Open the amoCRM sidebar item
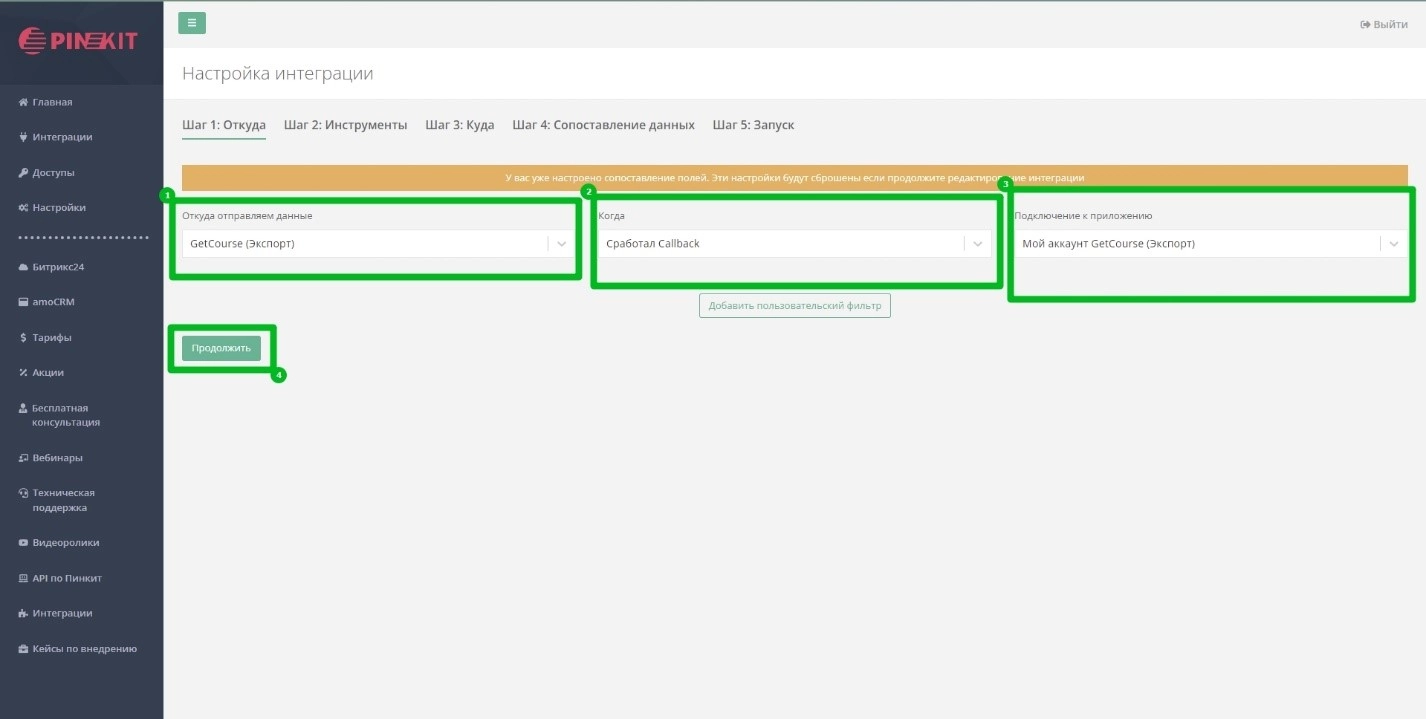The width and height of the screenshot is (1426, 719). click(53, 302)
